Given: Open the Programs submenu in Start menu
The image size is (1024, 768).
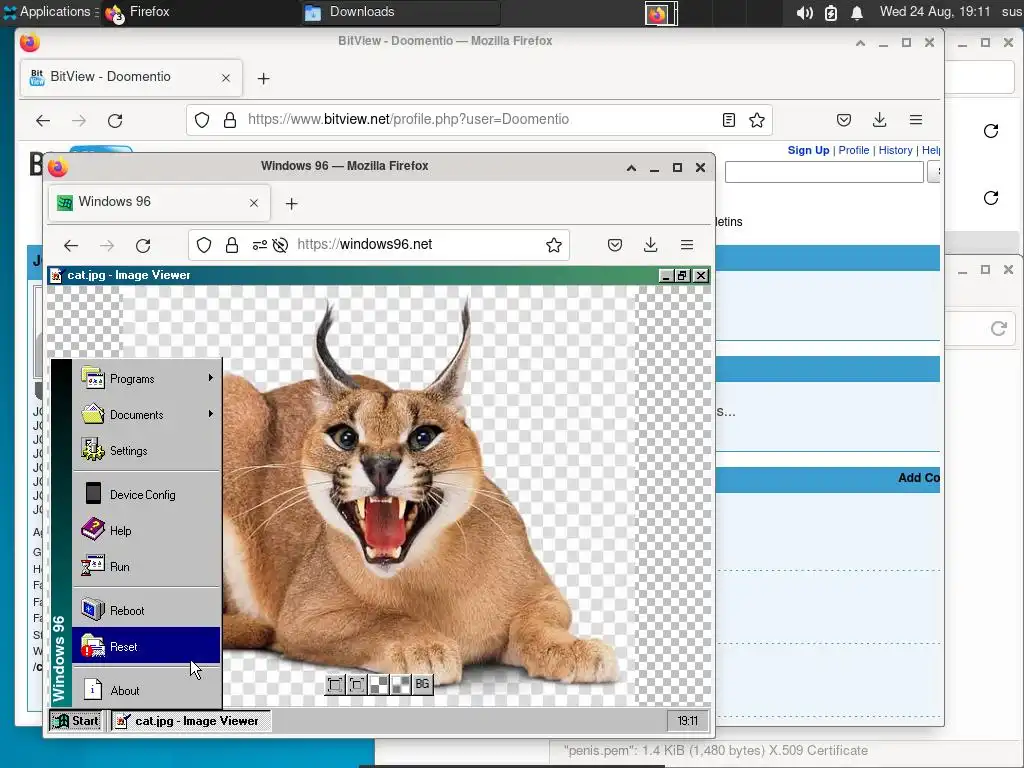Looking at the screenshot, I should (x=146, y=379).
